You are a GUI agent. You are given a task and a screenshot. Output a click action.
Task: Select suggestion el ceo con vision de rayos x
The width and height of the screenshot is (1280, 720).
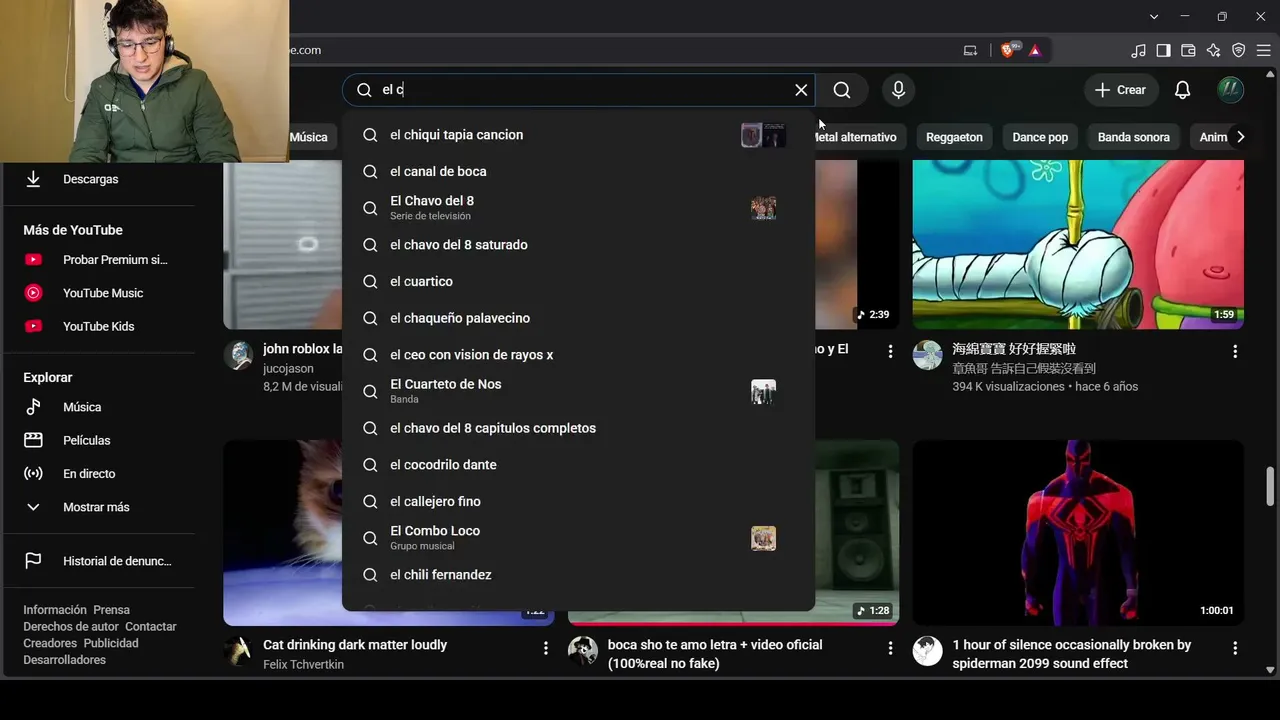pos(578,355)
